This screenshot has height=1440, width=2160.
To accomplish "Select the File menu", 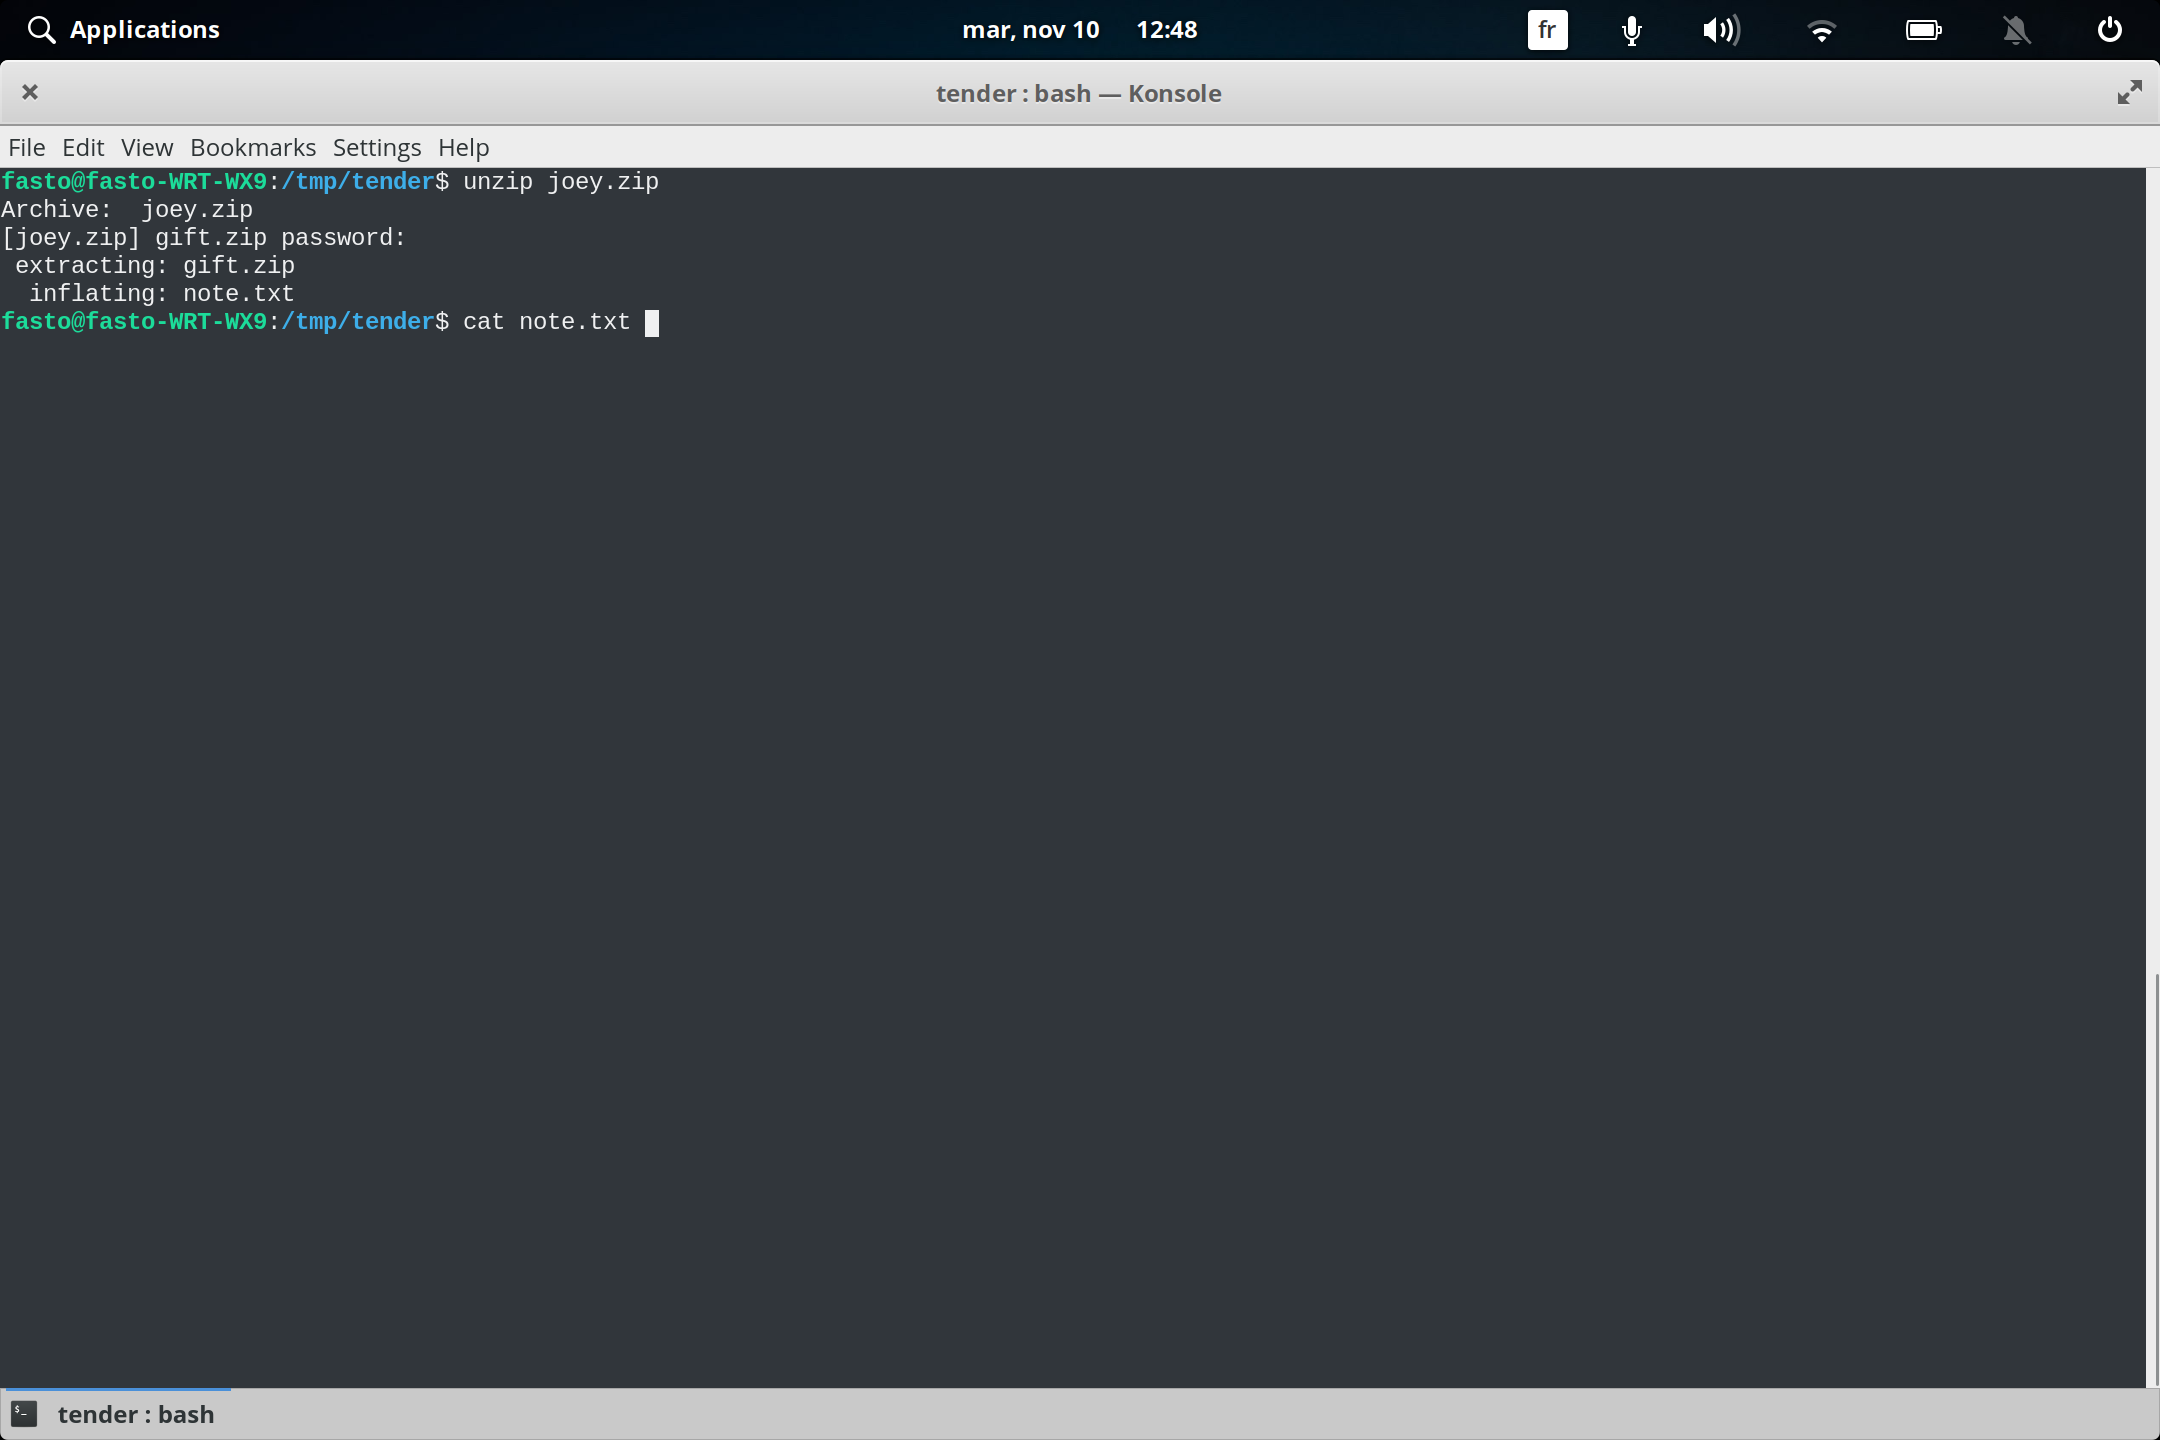I will pyautogui.click(x=26, y=147).
